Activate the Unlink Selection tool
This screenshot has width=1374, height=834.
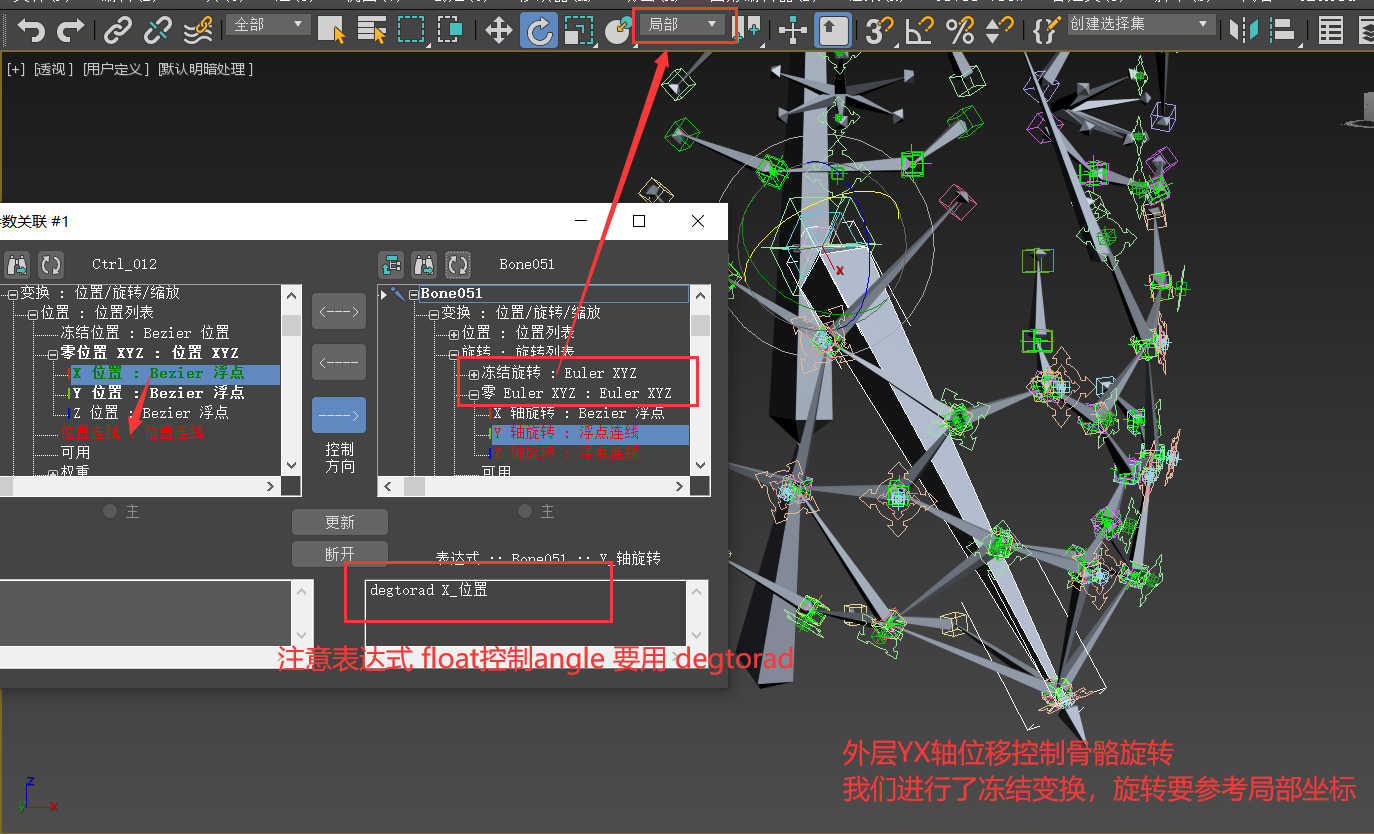click(x=157, y=30)
